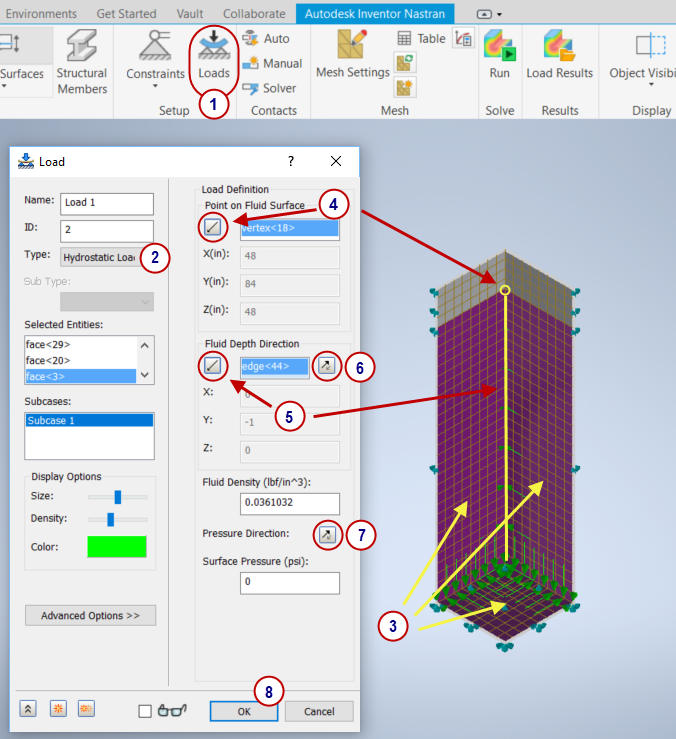Adjust the Size display slider
The height and width of the screenshot is (739, 676).
(118, 497)
